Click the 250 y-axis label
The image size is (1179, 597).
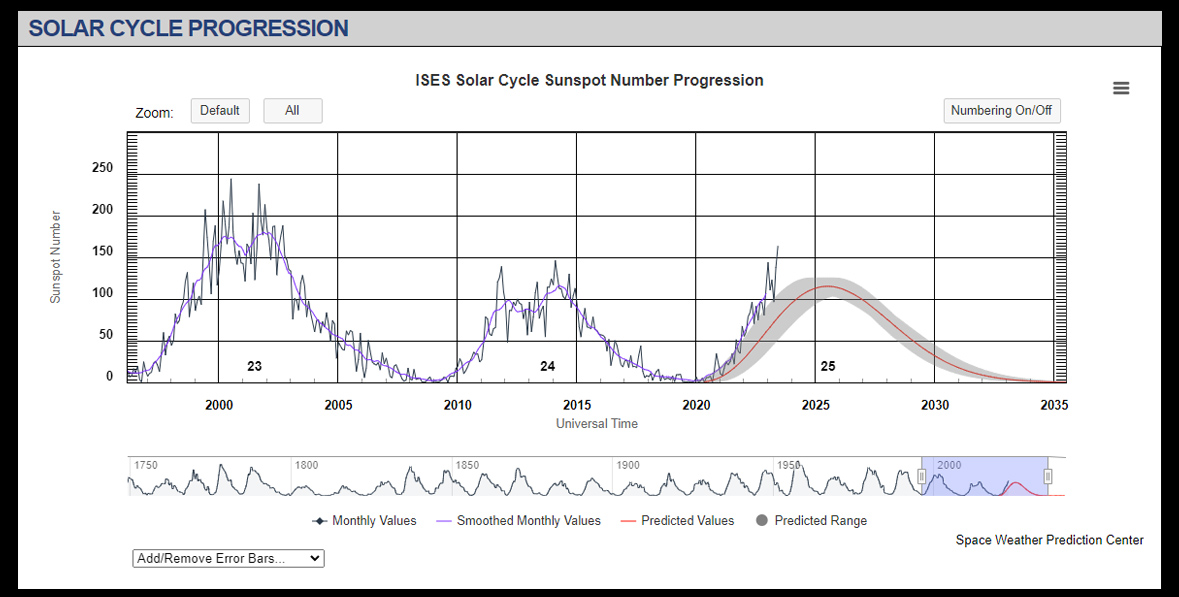[x=103, y=168]
